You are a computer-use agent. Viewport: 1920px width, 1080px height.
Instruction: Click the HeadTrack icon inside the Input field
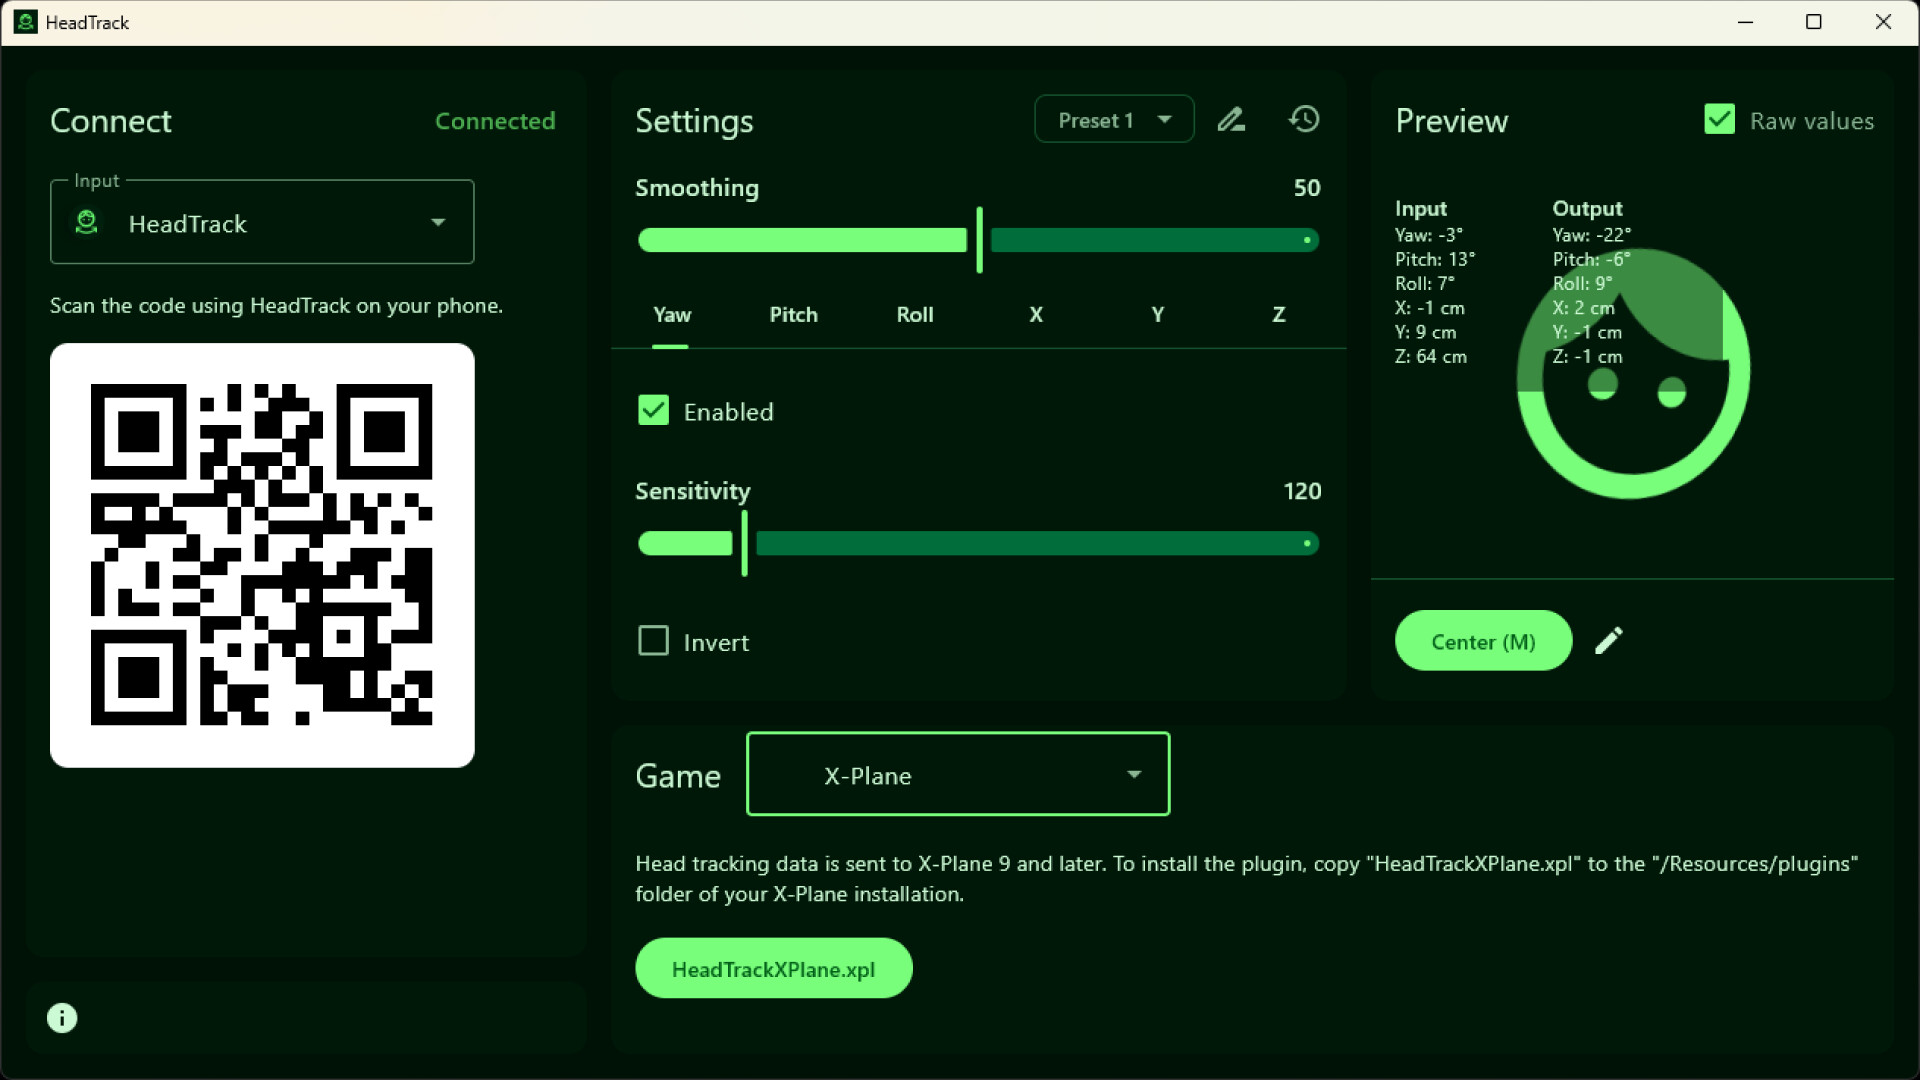tap(87, 222)
